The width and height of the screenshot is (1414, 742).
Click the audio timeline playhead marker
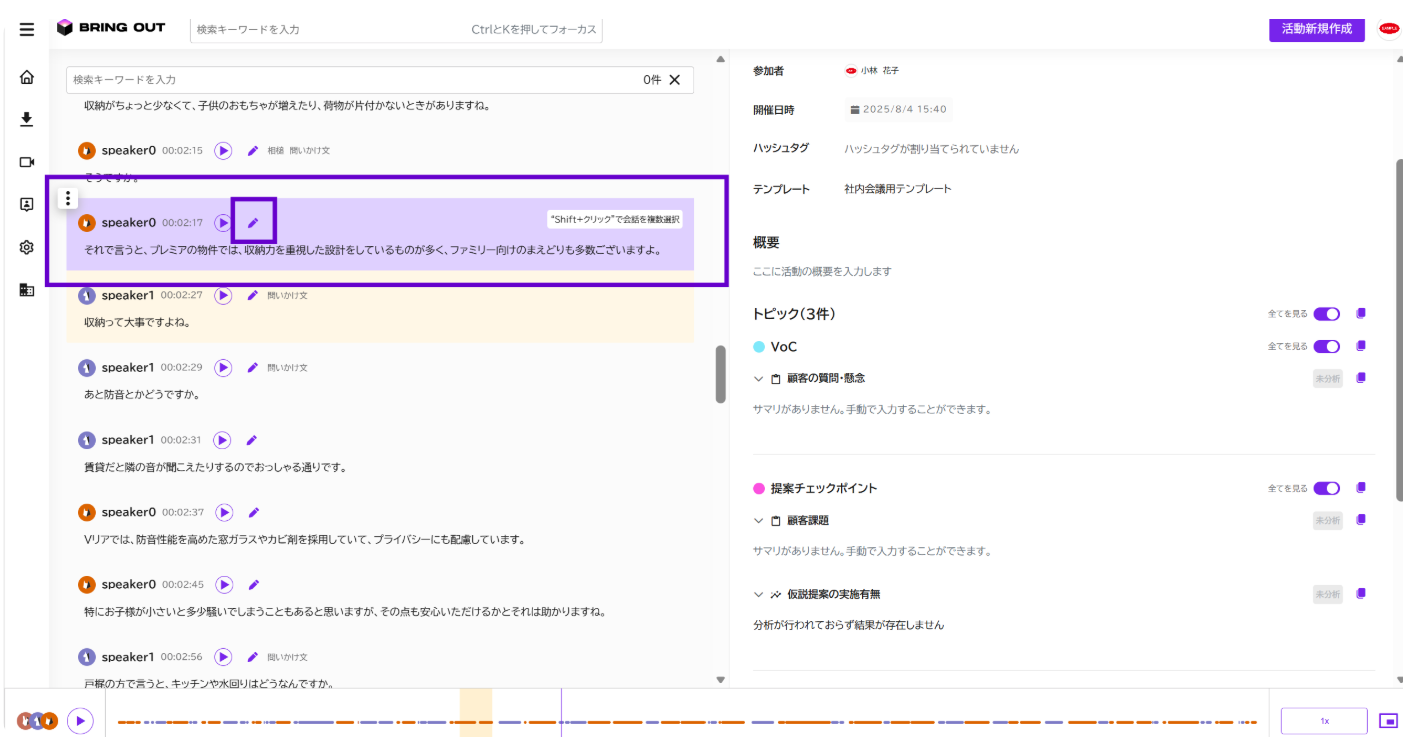(561, 713)
